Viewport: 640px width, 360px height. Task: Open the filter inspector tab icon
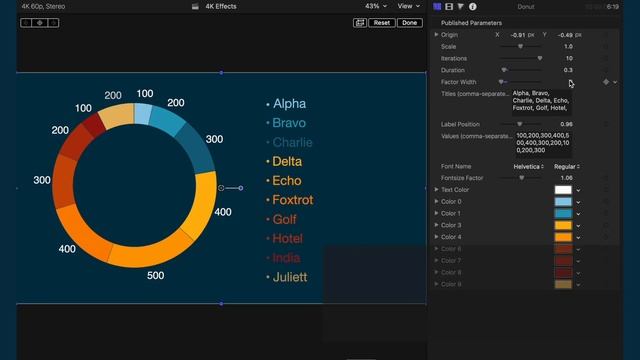click(460, 7)
